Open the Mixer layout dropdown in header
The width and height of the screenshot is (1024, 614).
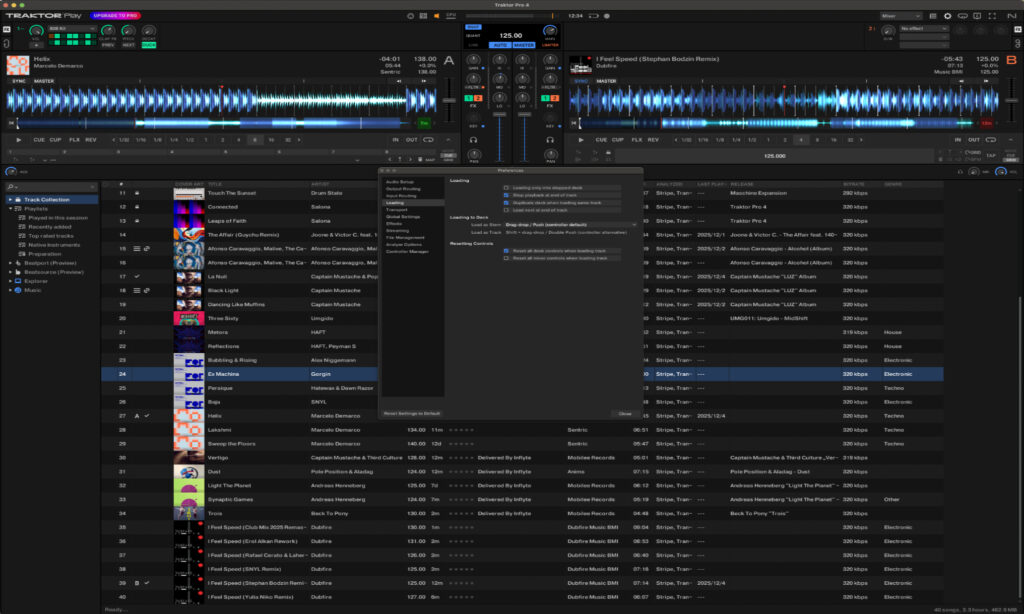coord(901,16)
